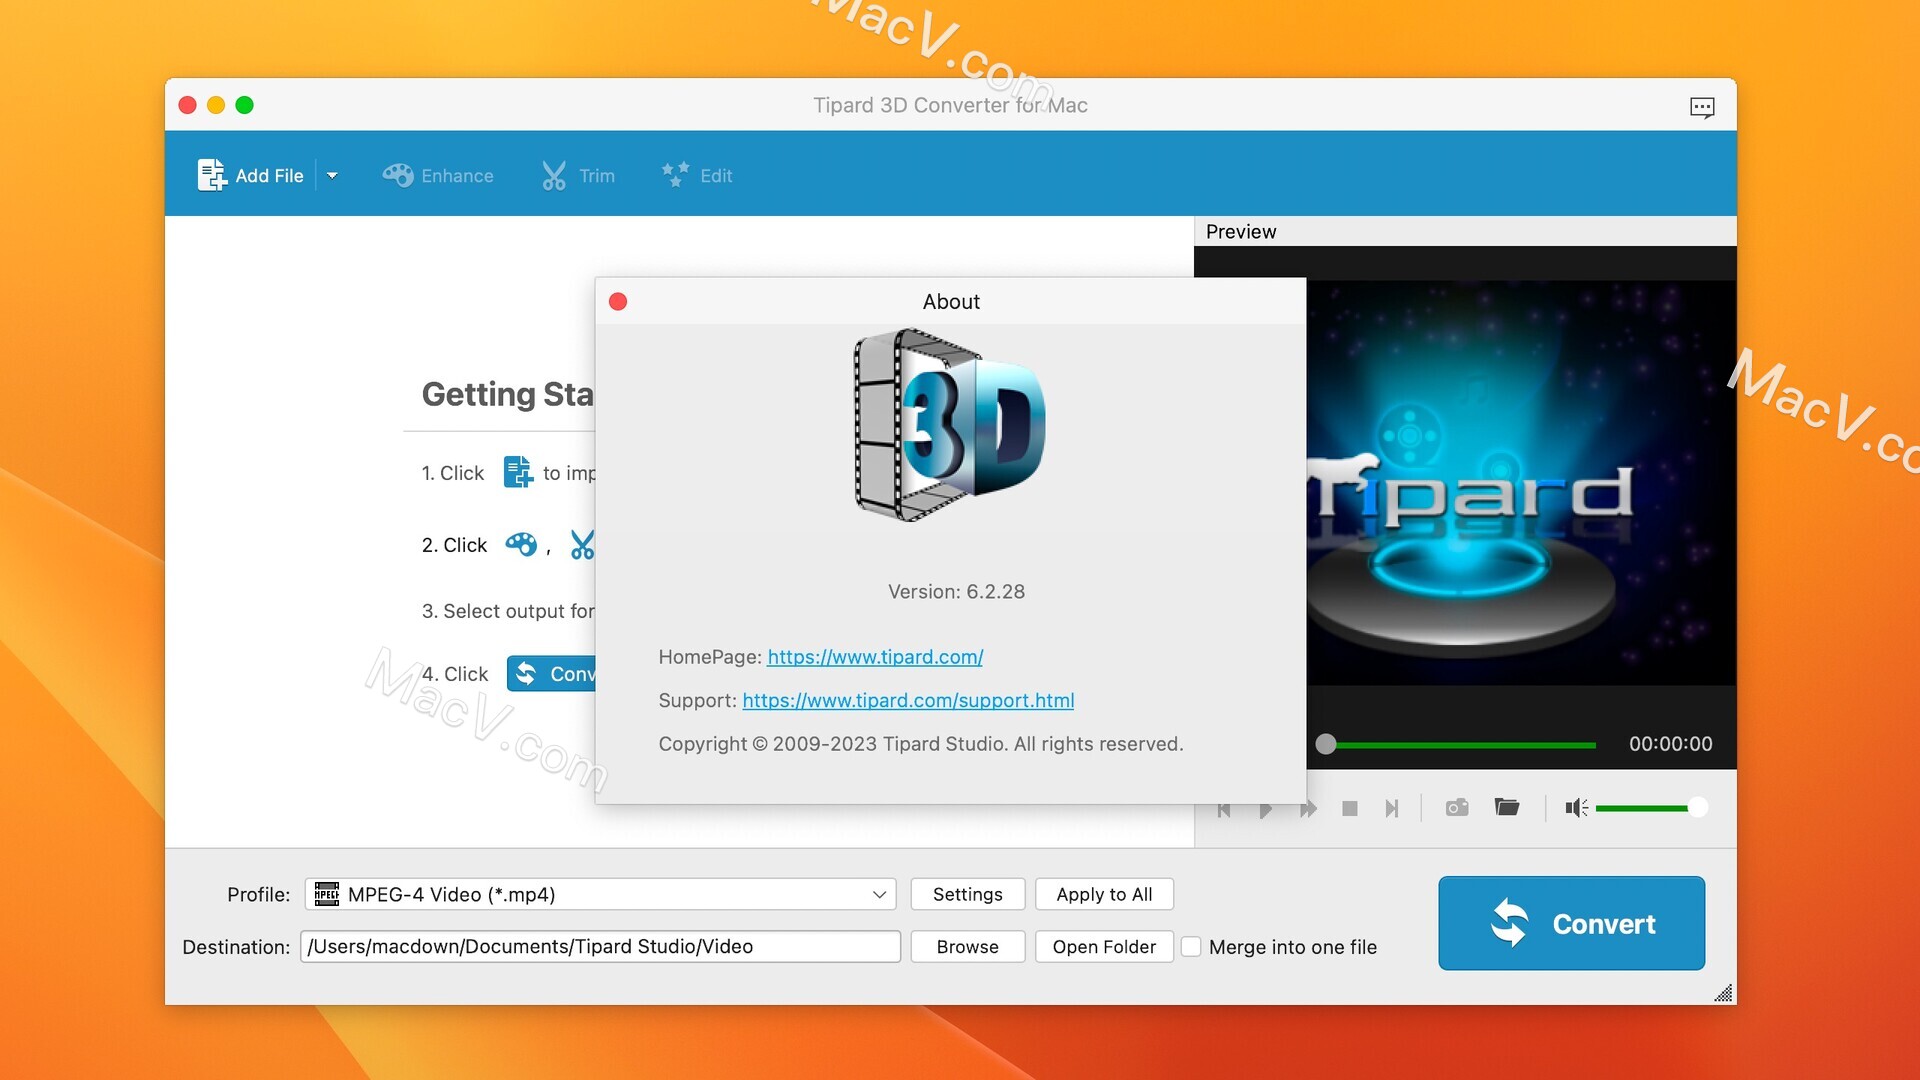
Task: Toggle Merge into one file checkbox
Action: click(x=1191, y=946)
